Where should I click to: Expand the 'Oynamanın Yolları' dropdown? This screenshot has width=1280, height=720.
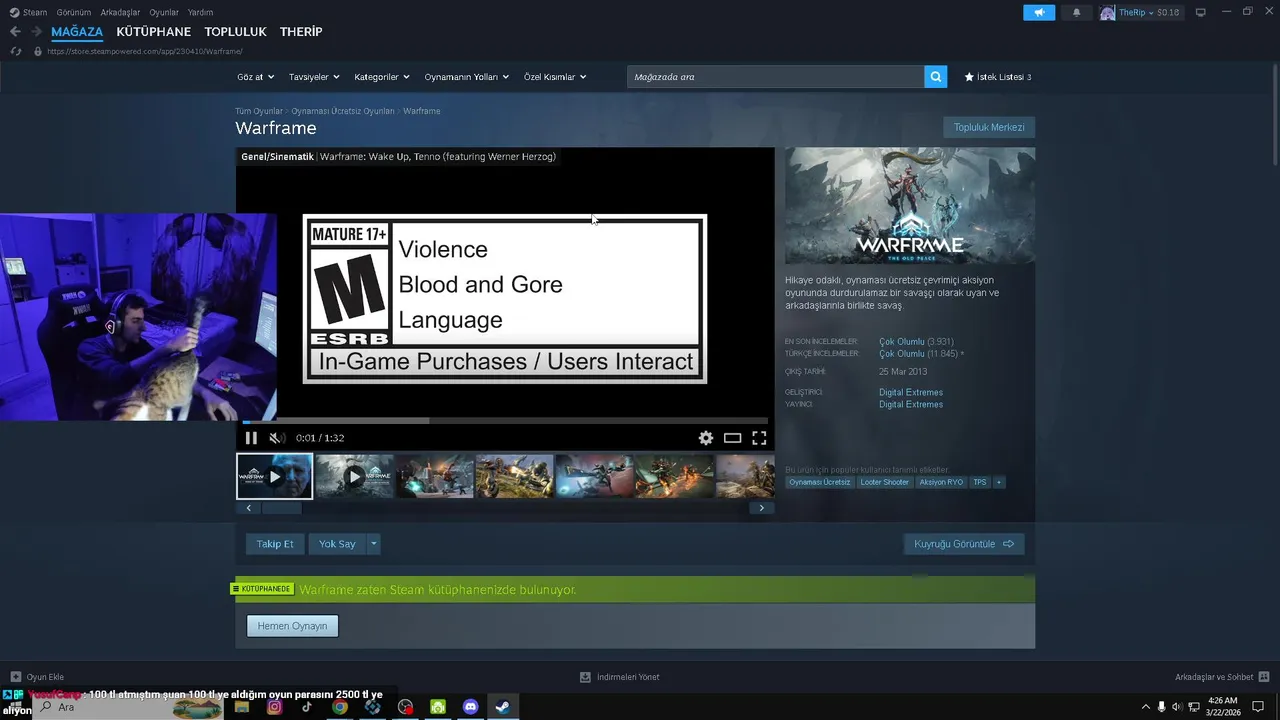(x=467, y=77)
